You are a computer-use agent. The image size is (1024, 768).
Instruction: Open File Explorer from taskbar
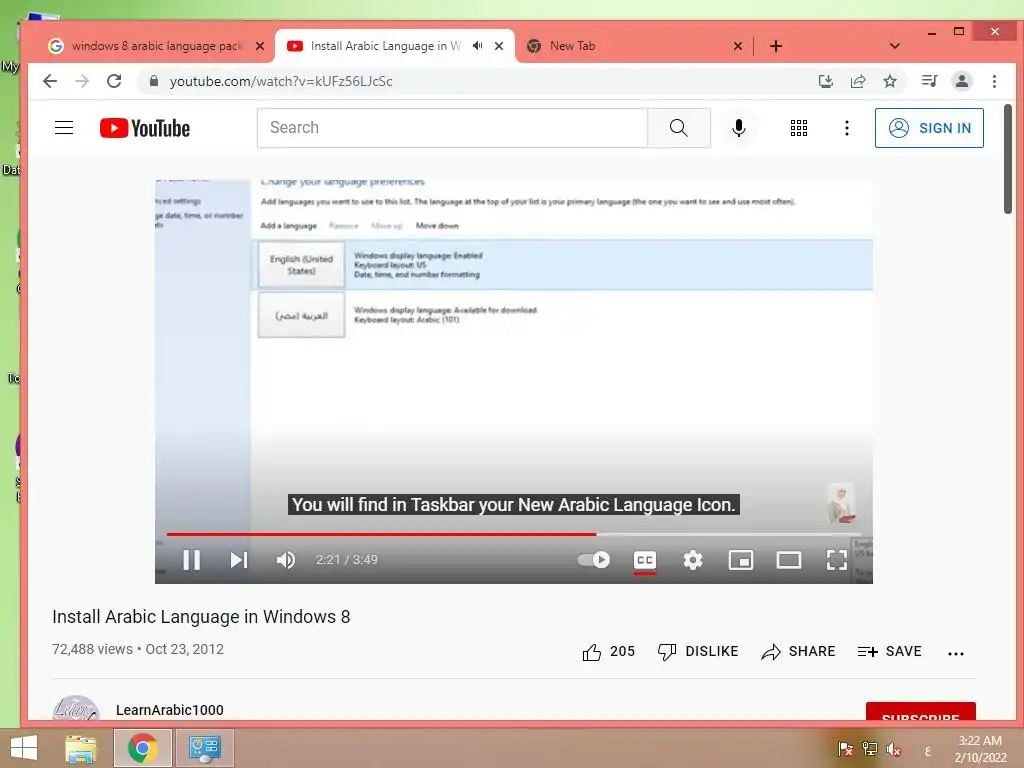point(80,748)
